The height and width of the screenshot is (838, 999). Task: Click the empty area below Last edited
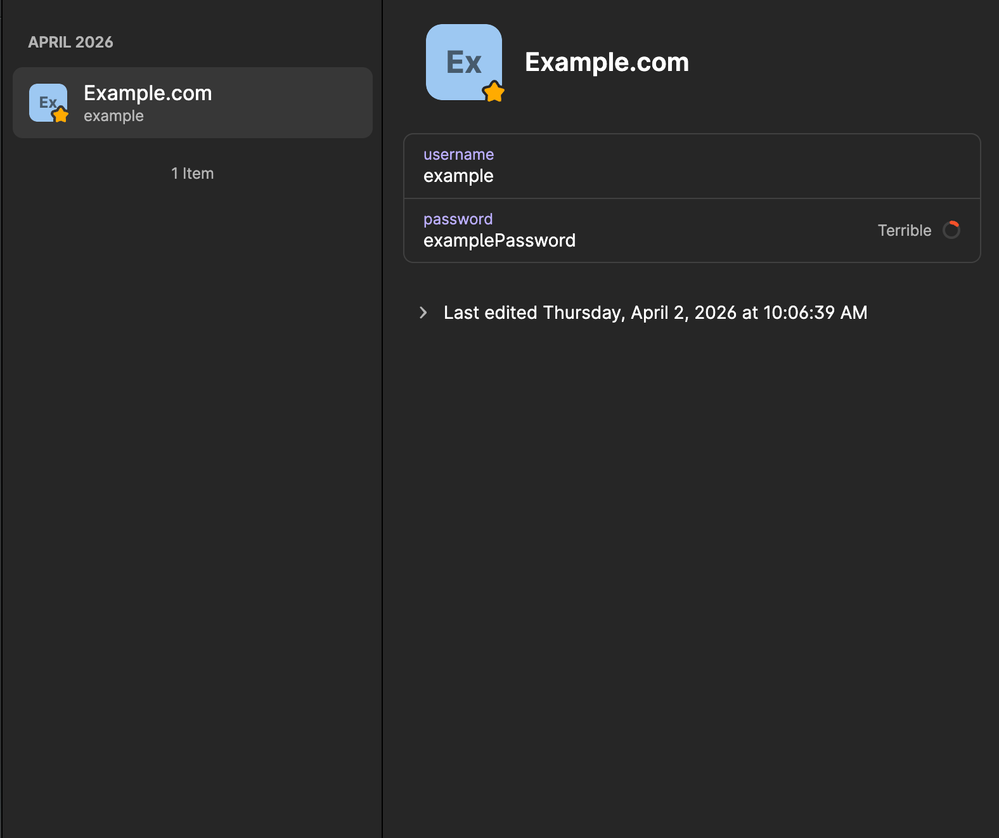690,560
